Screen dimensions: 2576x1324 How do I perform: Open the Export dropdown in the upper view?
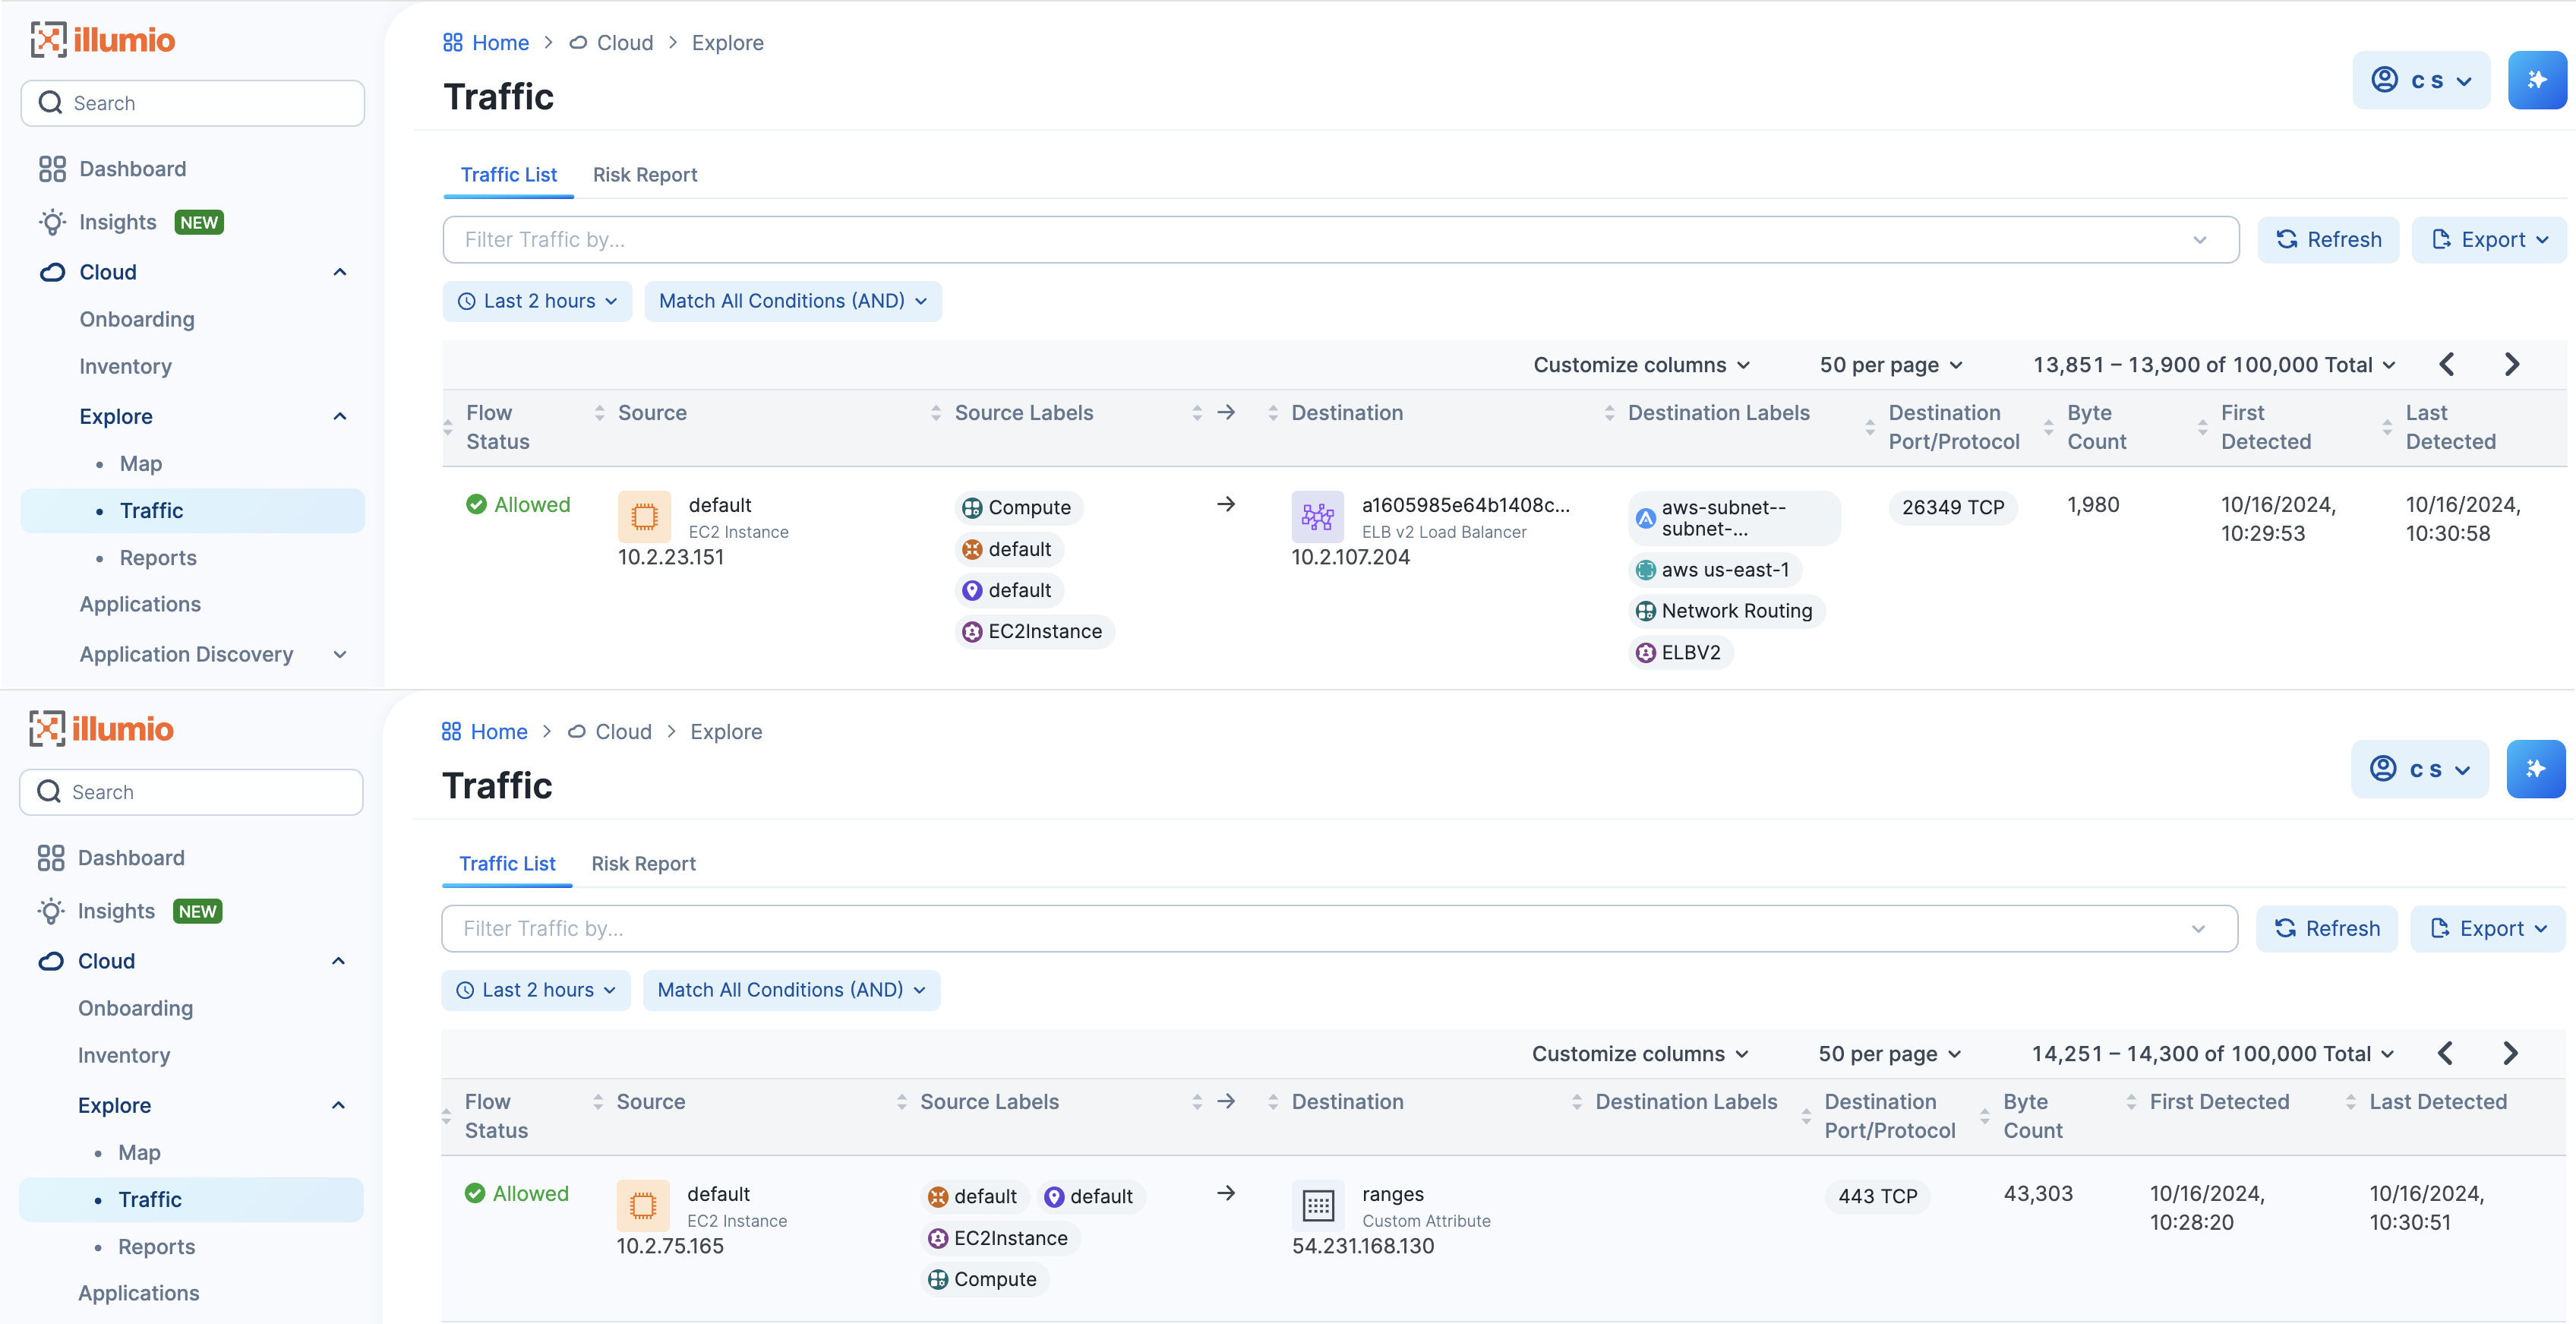[x=2489, y=240]
